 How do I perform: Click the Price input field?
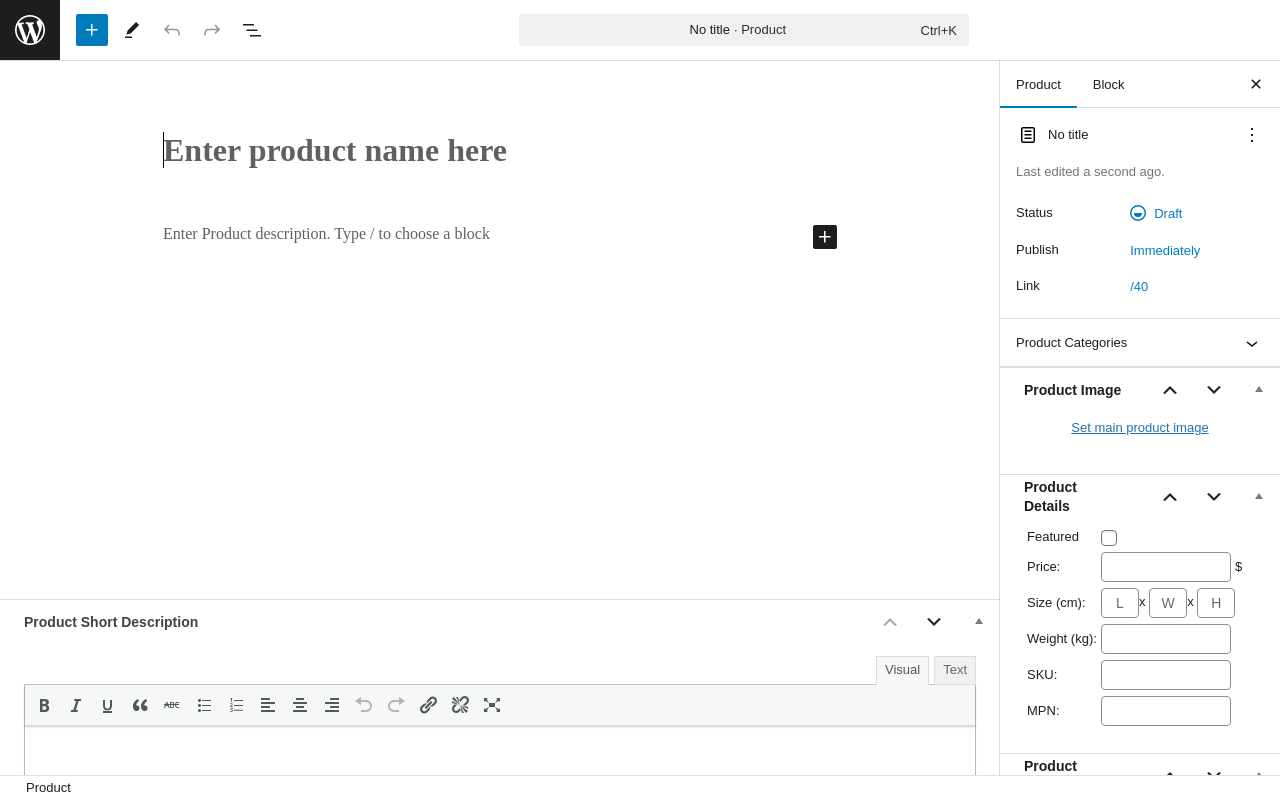[x=1166, y=567]
